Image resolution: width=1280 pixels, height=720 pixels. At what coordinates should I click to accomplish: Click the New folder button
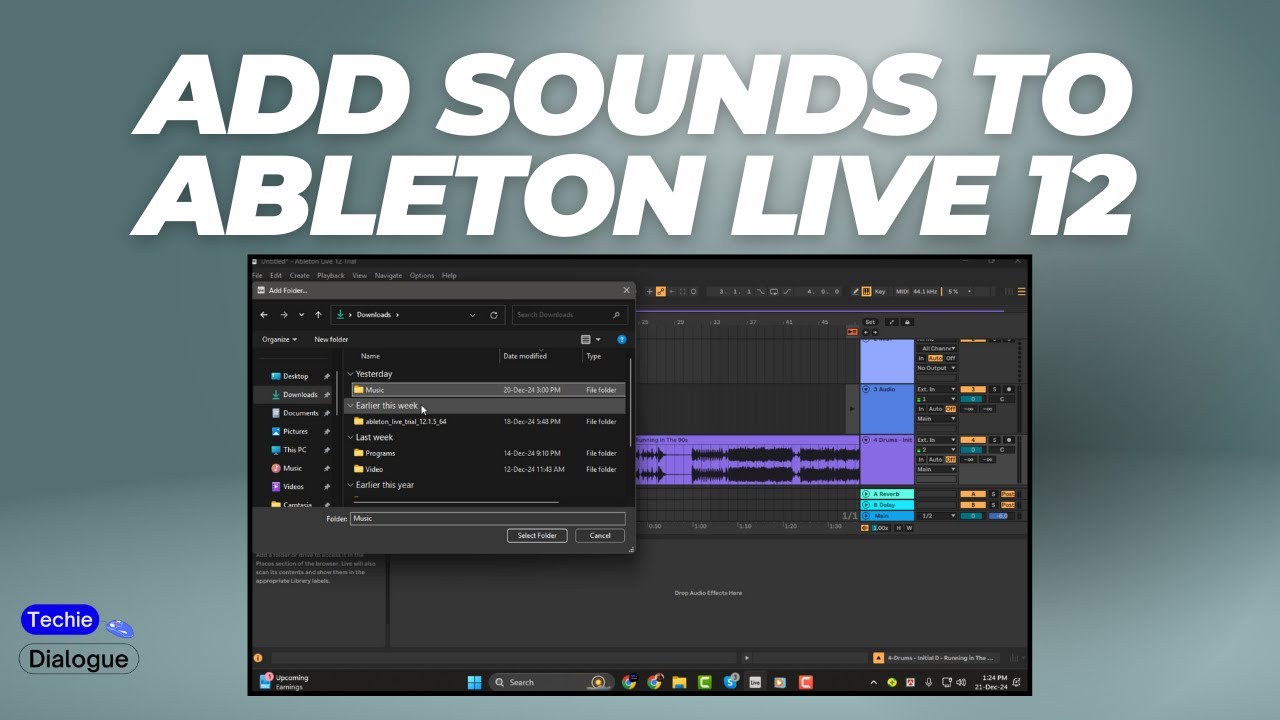coord(331,339)
